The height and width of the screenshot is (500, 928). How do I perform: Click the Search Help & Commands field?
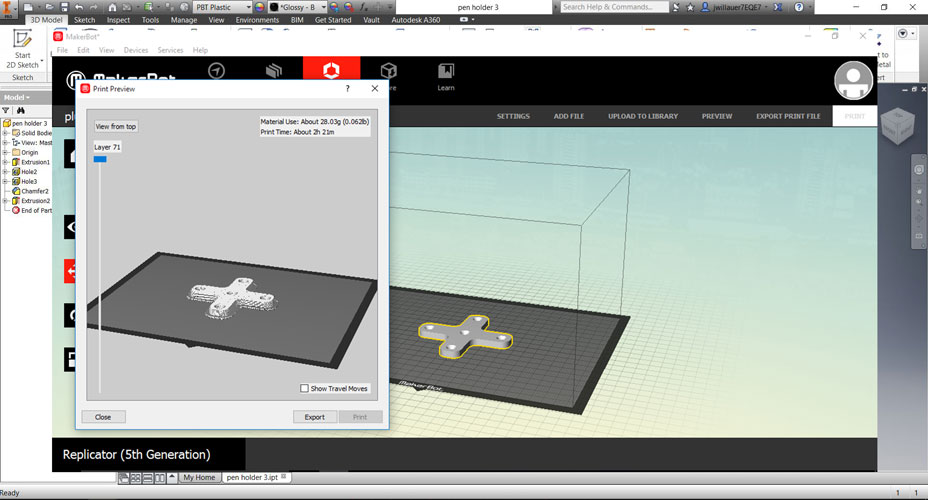click(x=614, y=7)
